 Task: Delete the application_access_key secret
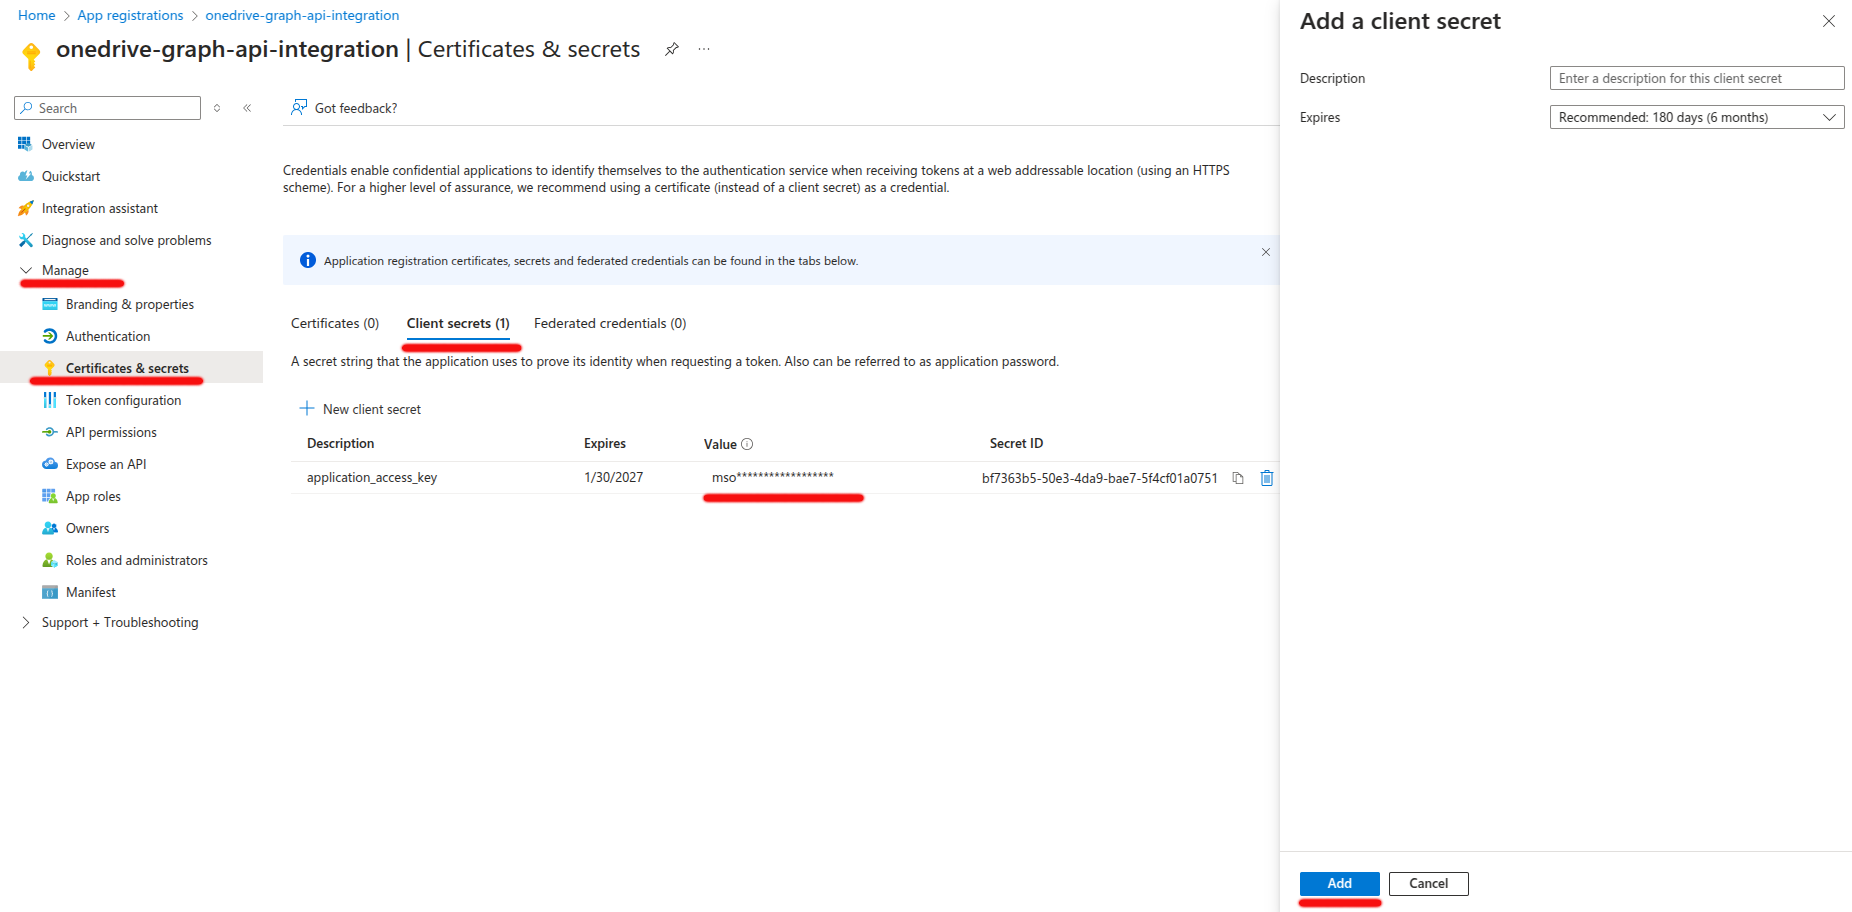(1267, 478)
